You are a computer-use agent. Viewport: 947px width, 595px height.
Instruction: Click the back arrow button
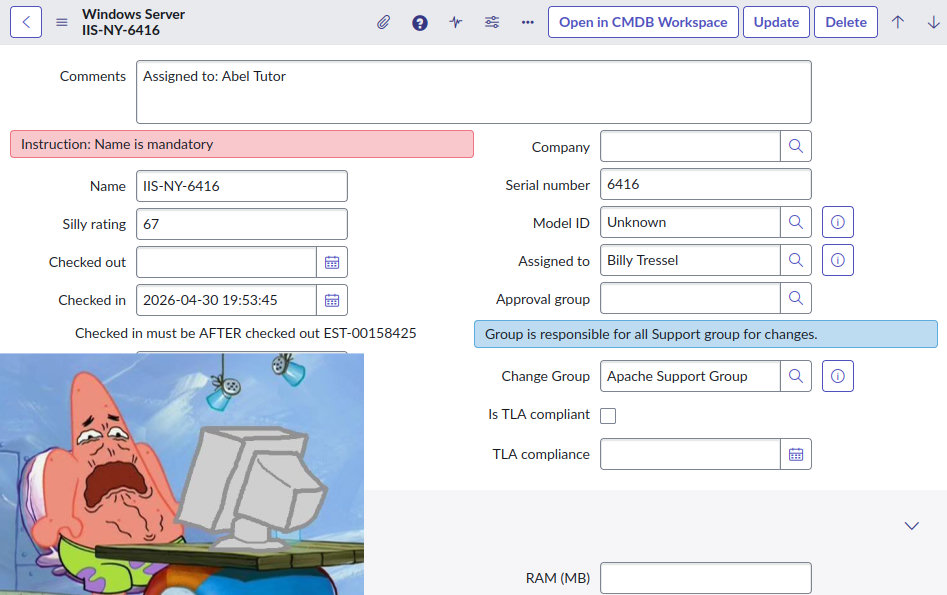pyautogui.click(x=26, y=22)
